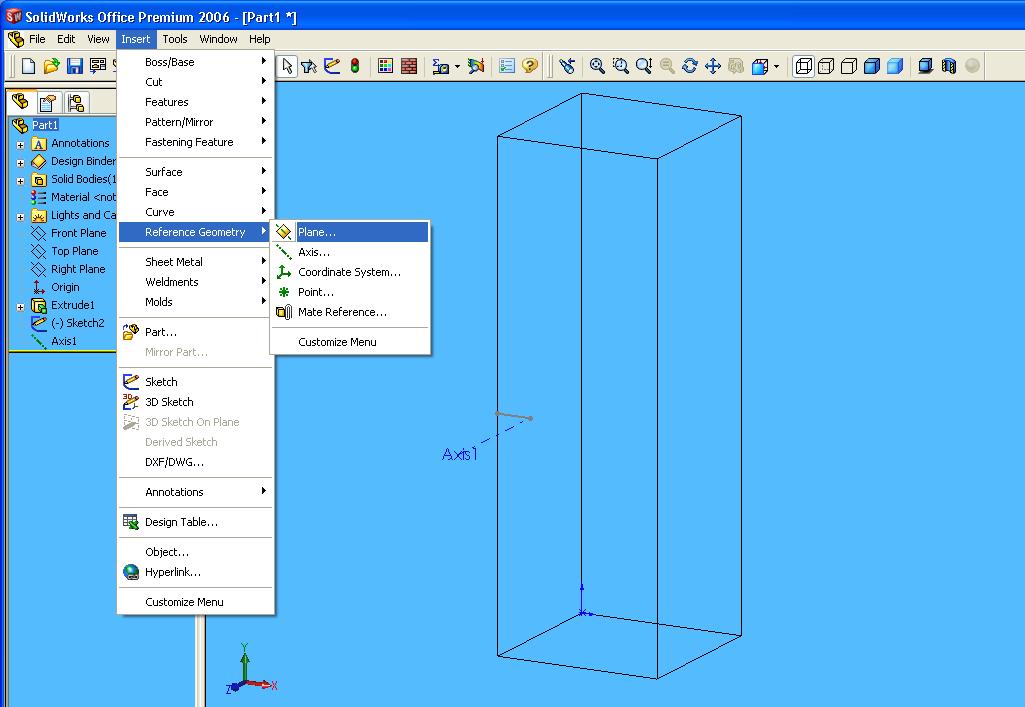
Task: Click the Sketch pencil toolbar icon
Action: coord(332,66)
